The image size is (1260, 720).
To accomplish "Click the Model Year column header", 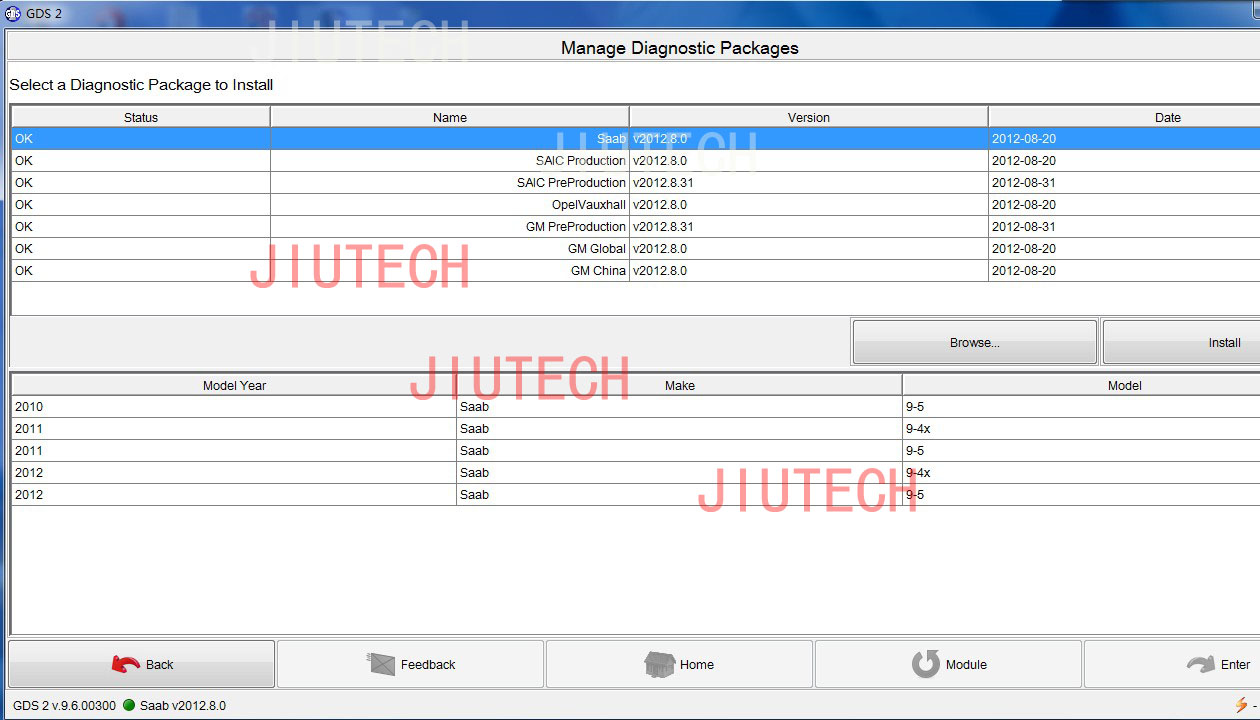I will tap(234, 385).
